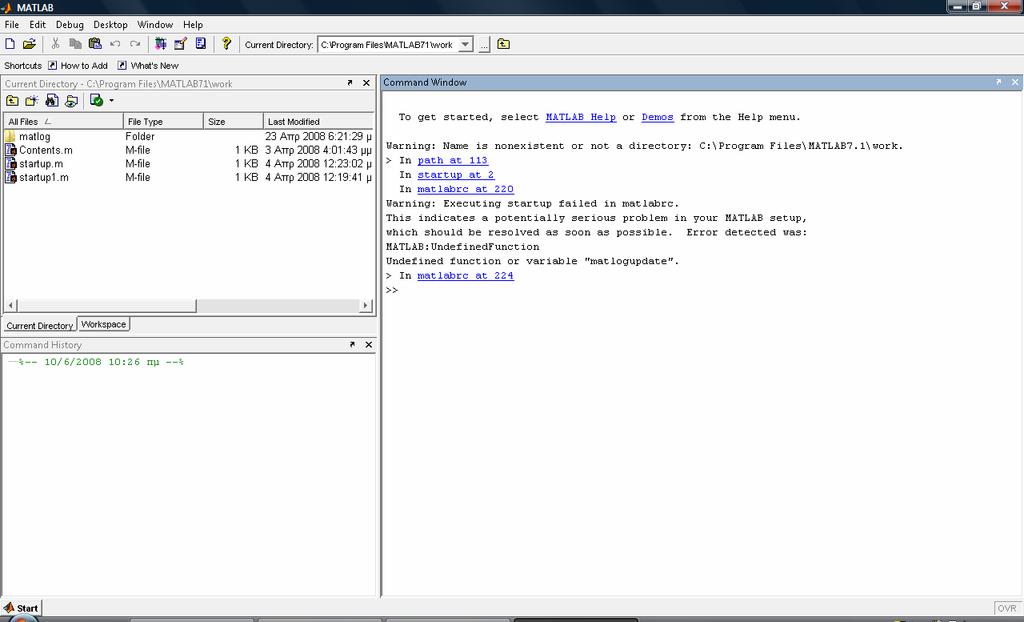Close the Current Directory panel

point(366,83)
